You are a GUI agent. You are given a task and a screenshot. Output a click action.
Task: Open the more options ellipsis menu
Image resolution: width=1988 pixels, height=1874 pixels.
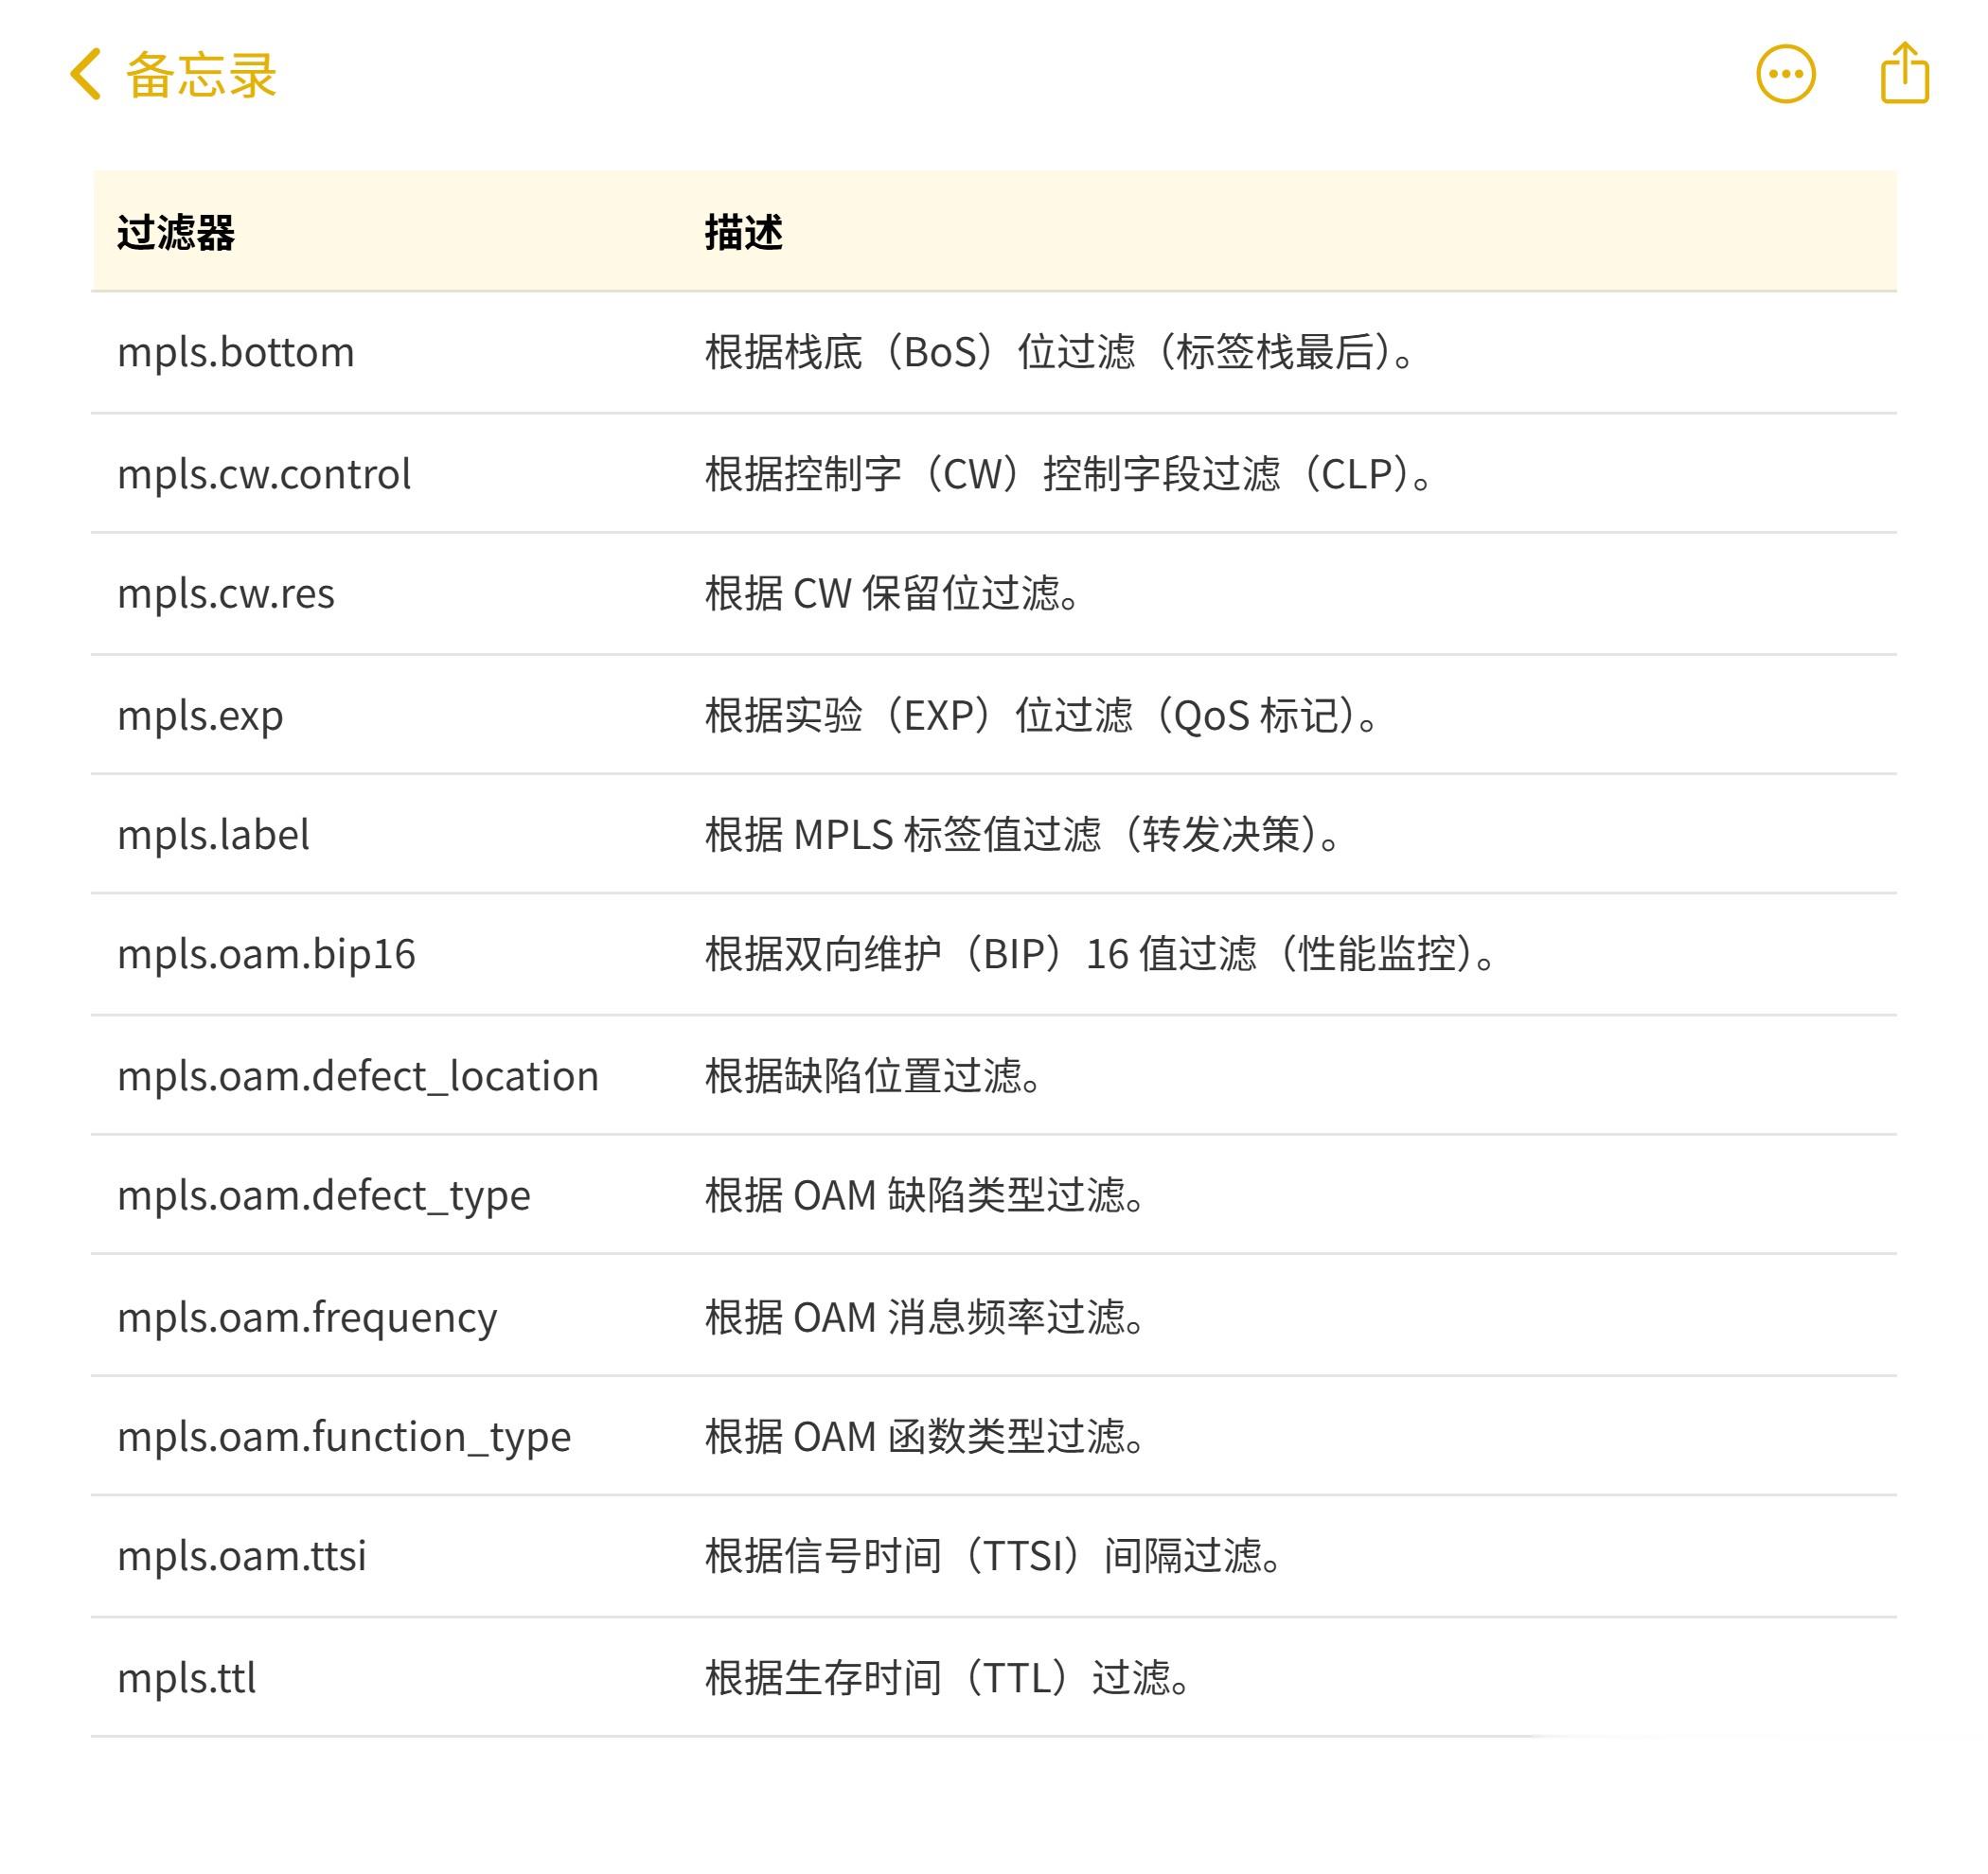[x=1785, y=75]
